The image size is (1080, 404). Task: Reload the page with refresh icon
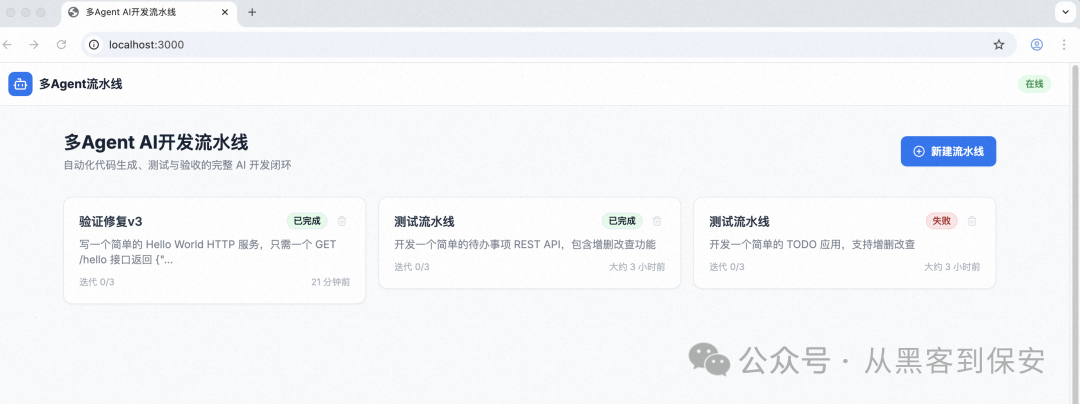click(61, 45)
